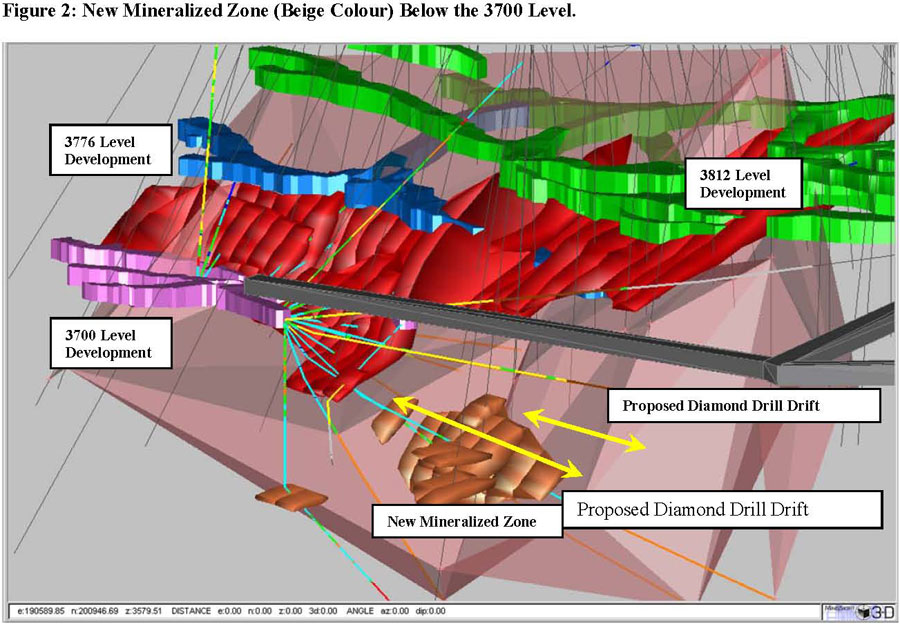Click the z:3579.51 elevation readout
This screenshot has width=900, height=624.
pos(142,610)
